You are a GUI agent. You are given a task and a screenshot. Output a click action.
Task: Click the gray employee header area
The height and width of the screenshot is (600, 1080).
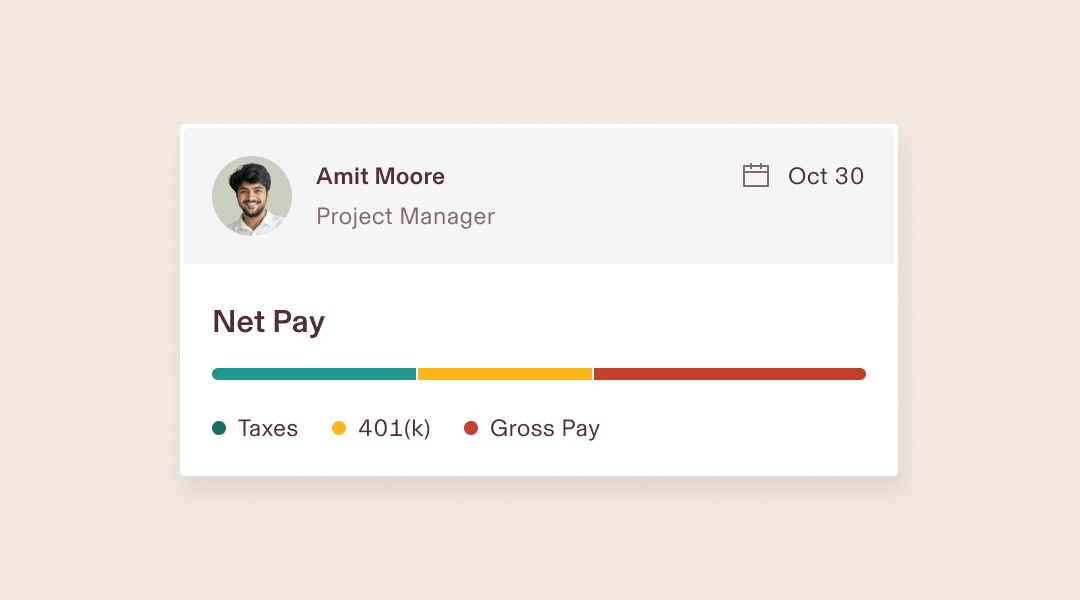539,196
